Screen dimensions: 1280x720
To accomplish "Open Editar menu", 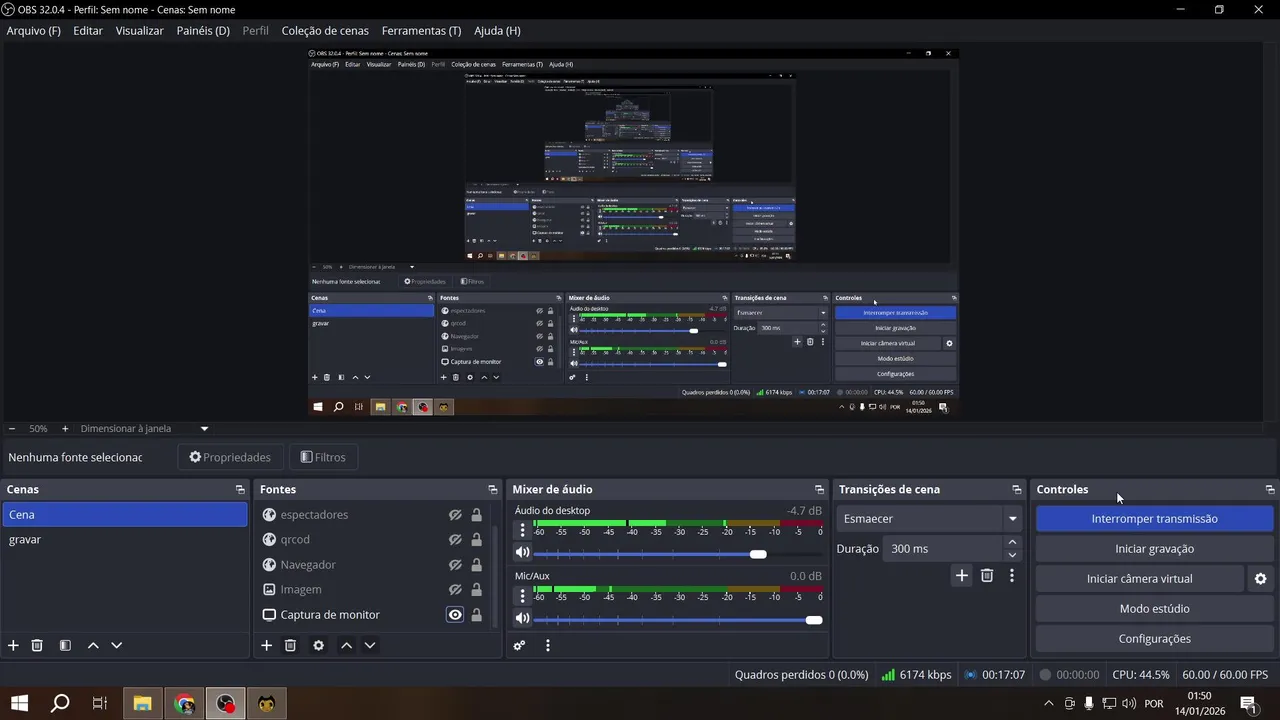I will (88, 30).
